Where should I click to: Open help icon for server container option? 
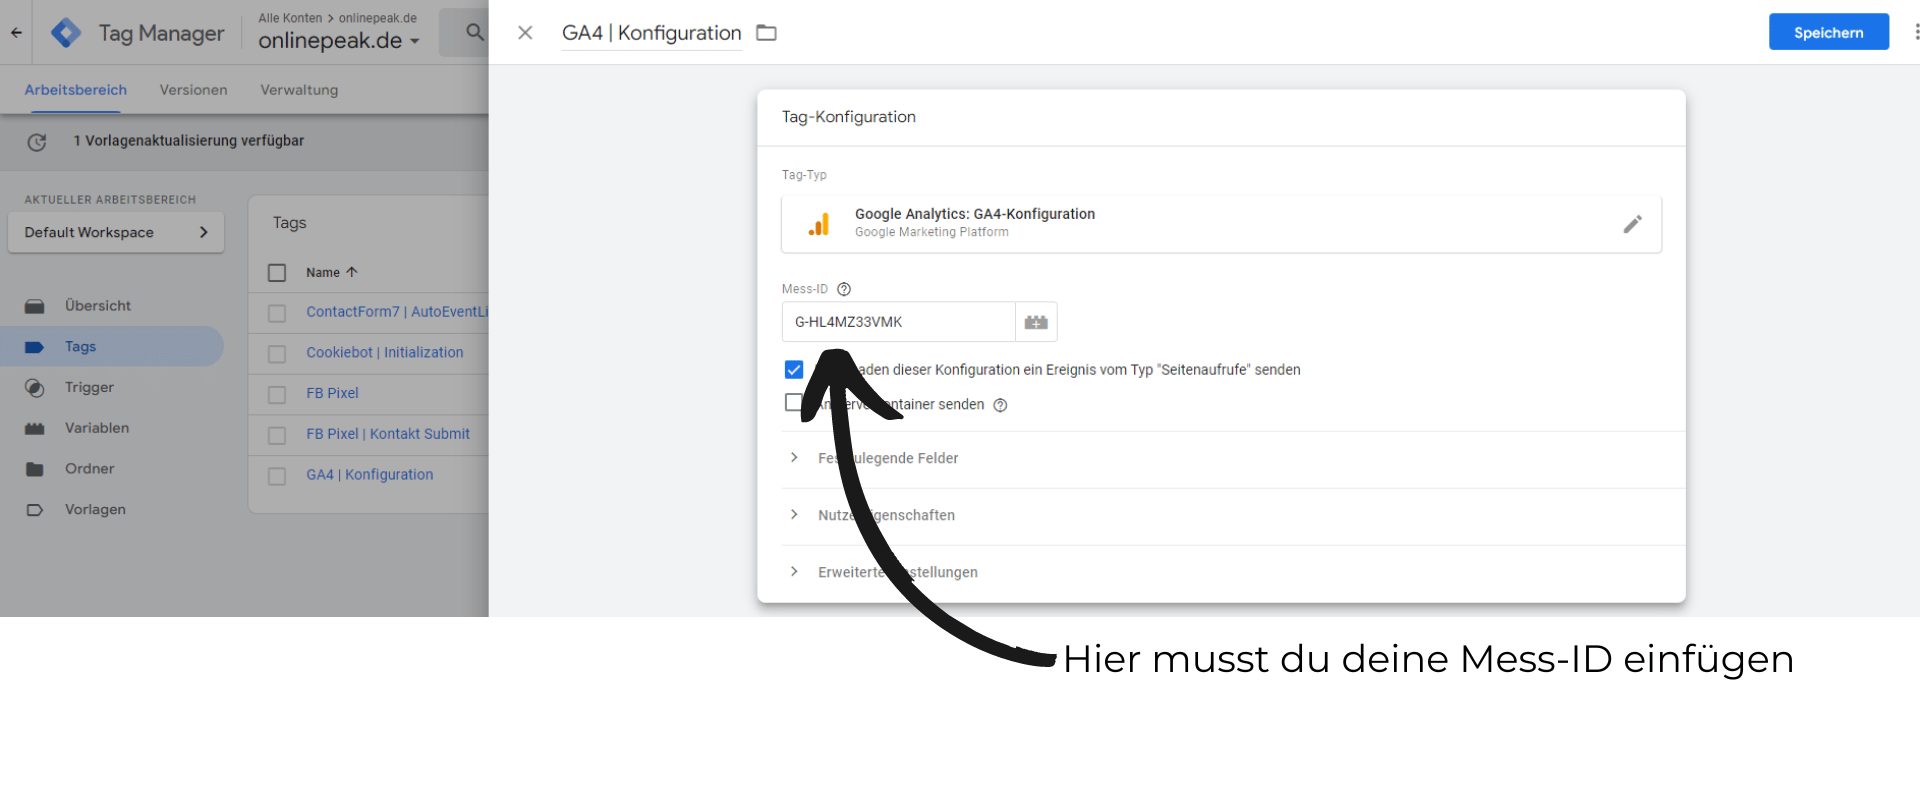tap(1000, 405)
